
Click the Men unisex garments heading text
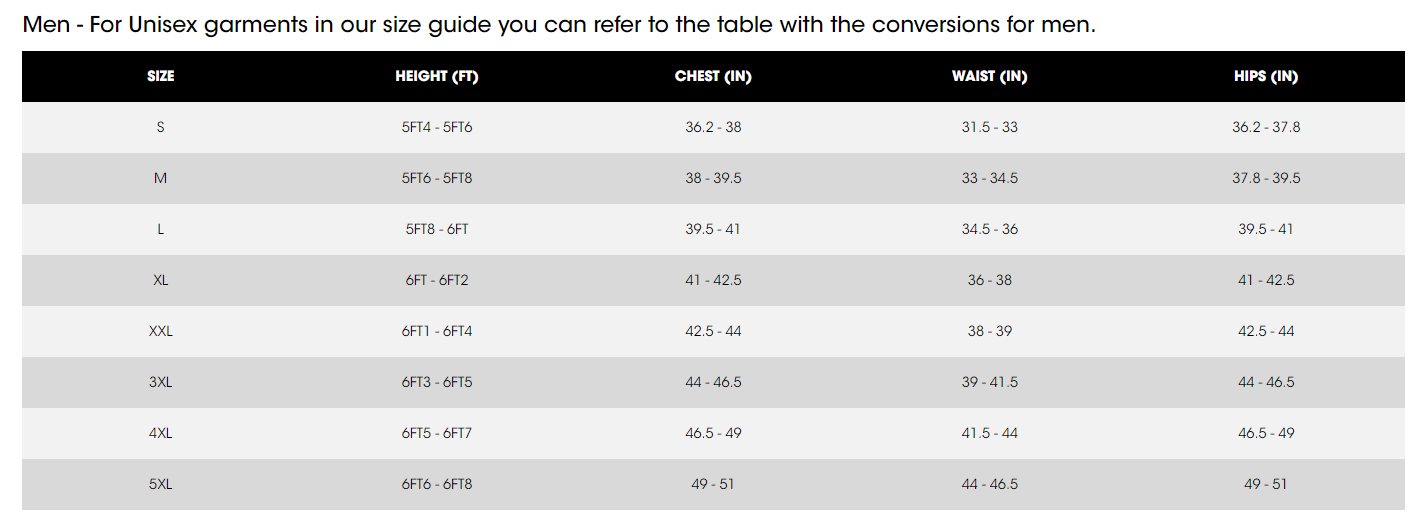tap(559, 25)
